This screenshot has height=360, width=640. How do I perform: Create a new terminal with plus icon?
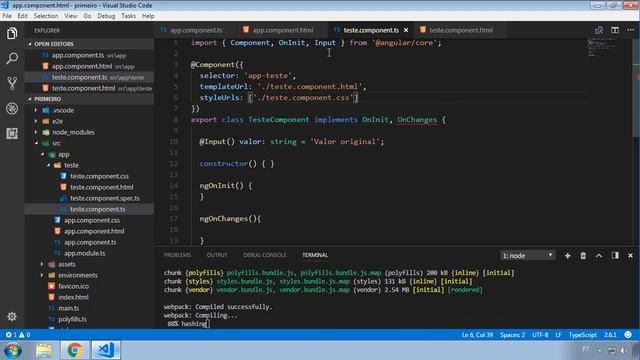[x=567, y=256]
